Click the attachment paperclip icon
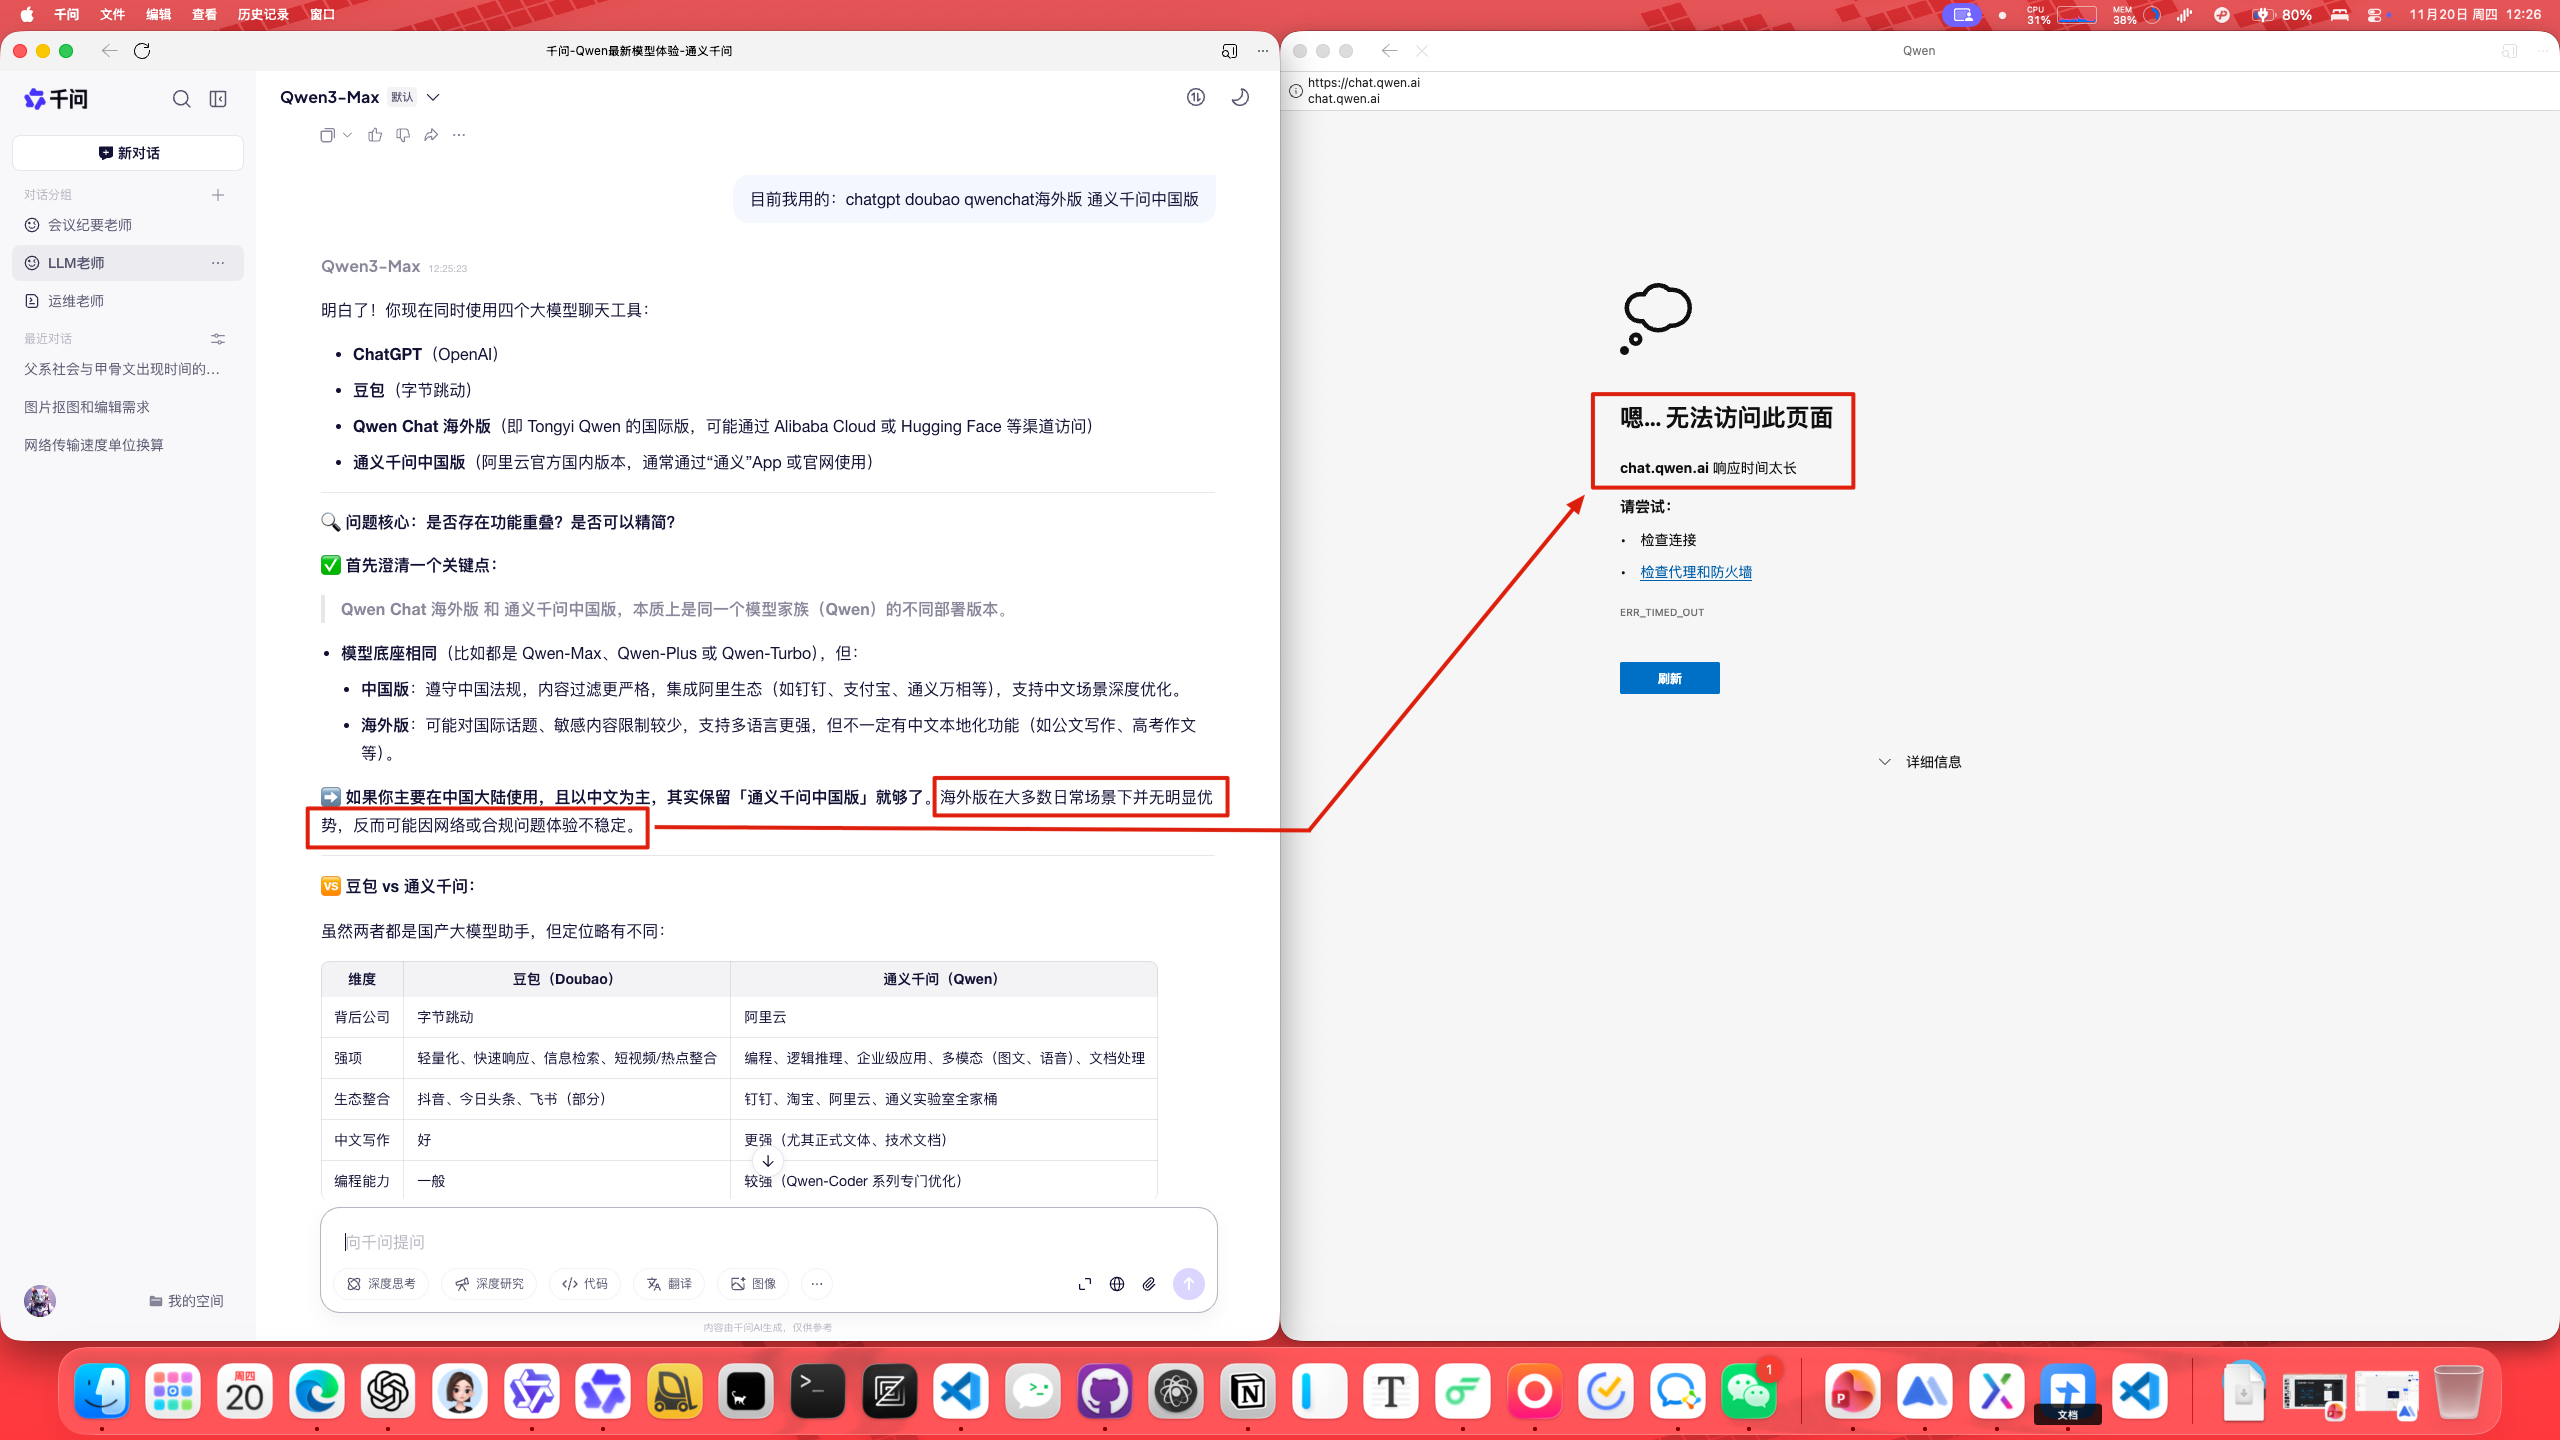The height and width of the screenshot is (1440, 2560). (1149, 1284)
